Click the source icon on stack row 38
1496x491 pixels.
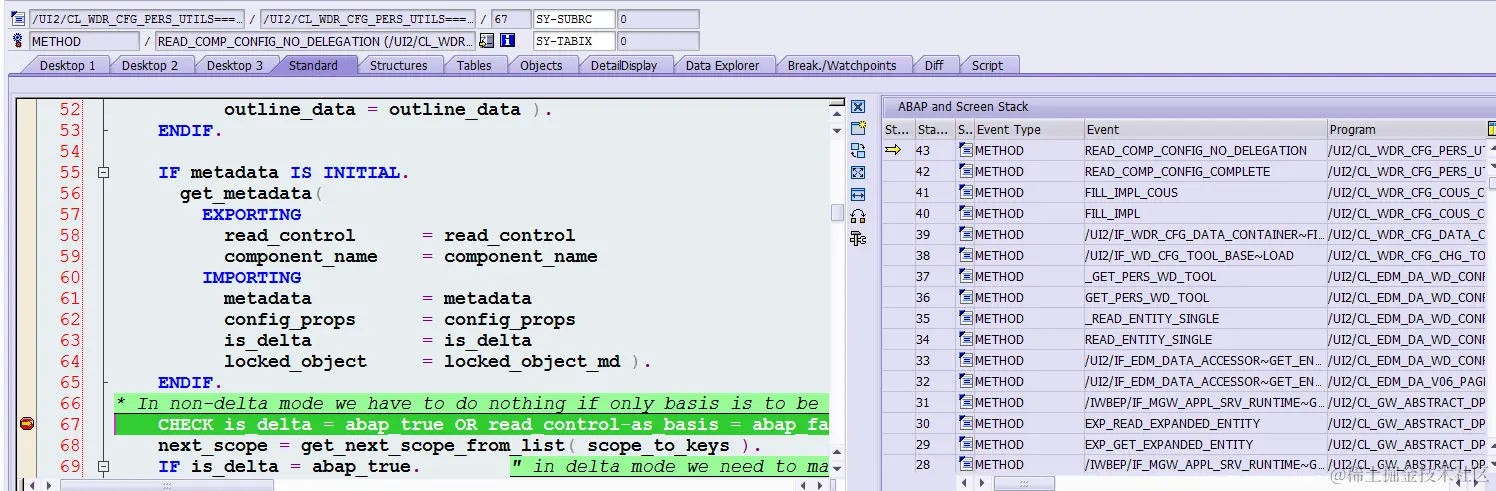965,255
